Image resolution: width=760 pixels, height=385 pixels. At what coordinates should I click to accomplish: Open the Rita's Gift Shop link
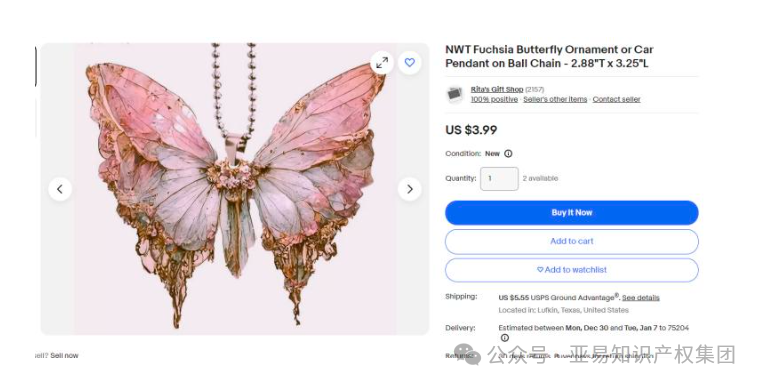click(x=497, y=90)
